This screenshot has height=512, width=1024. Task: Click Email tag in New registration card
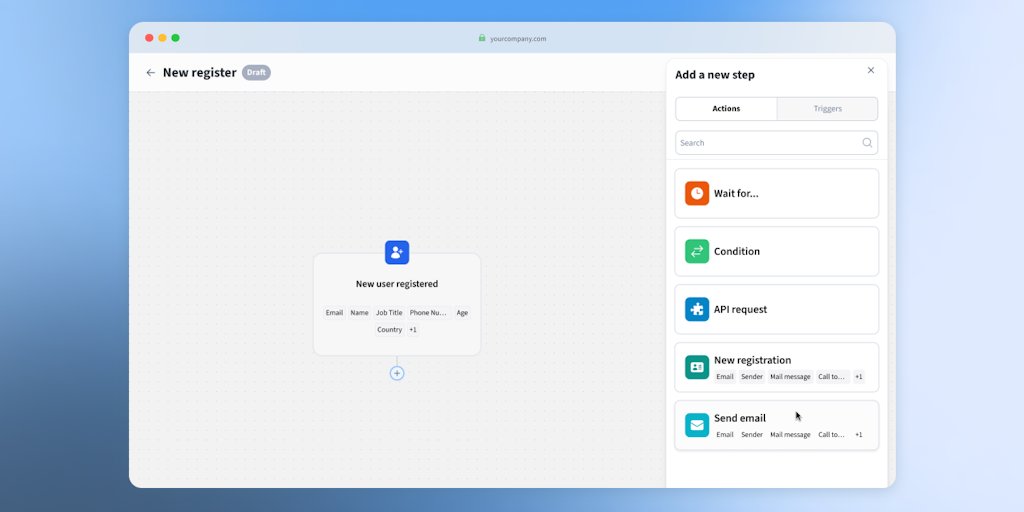725,377
